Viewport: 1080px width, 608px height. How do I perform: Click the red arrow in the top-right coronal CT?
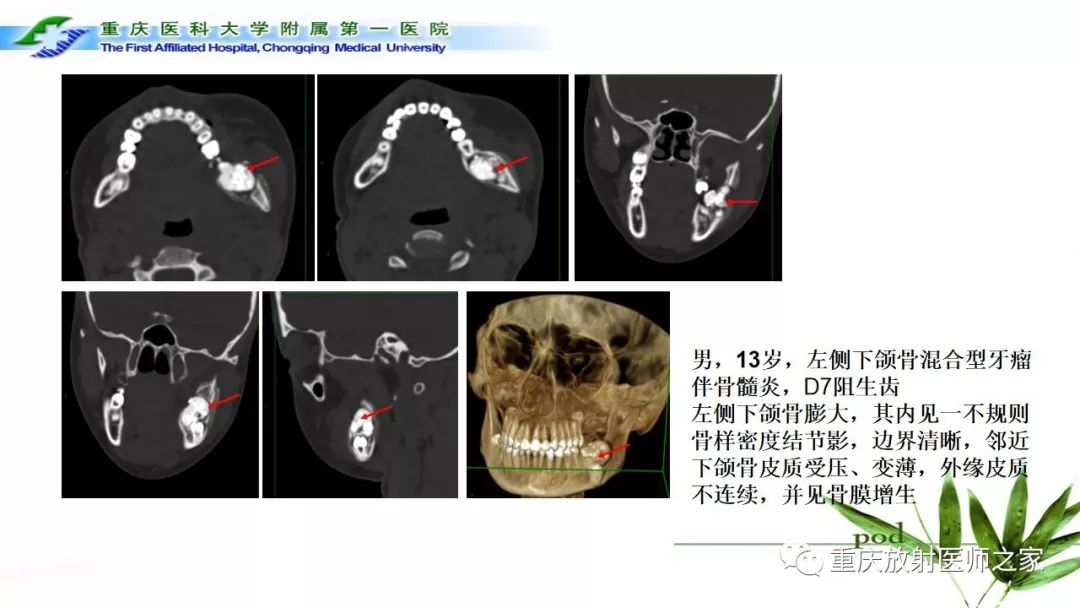(x=741, y=203)
